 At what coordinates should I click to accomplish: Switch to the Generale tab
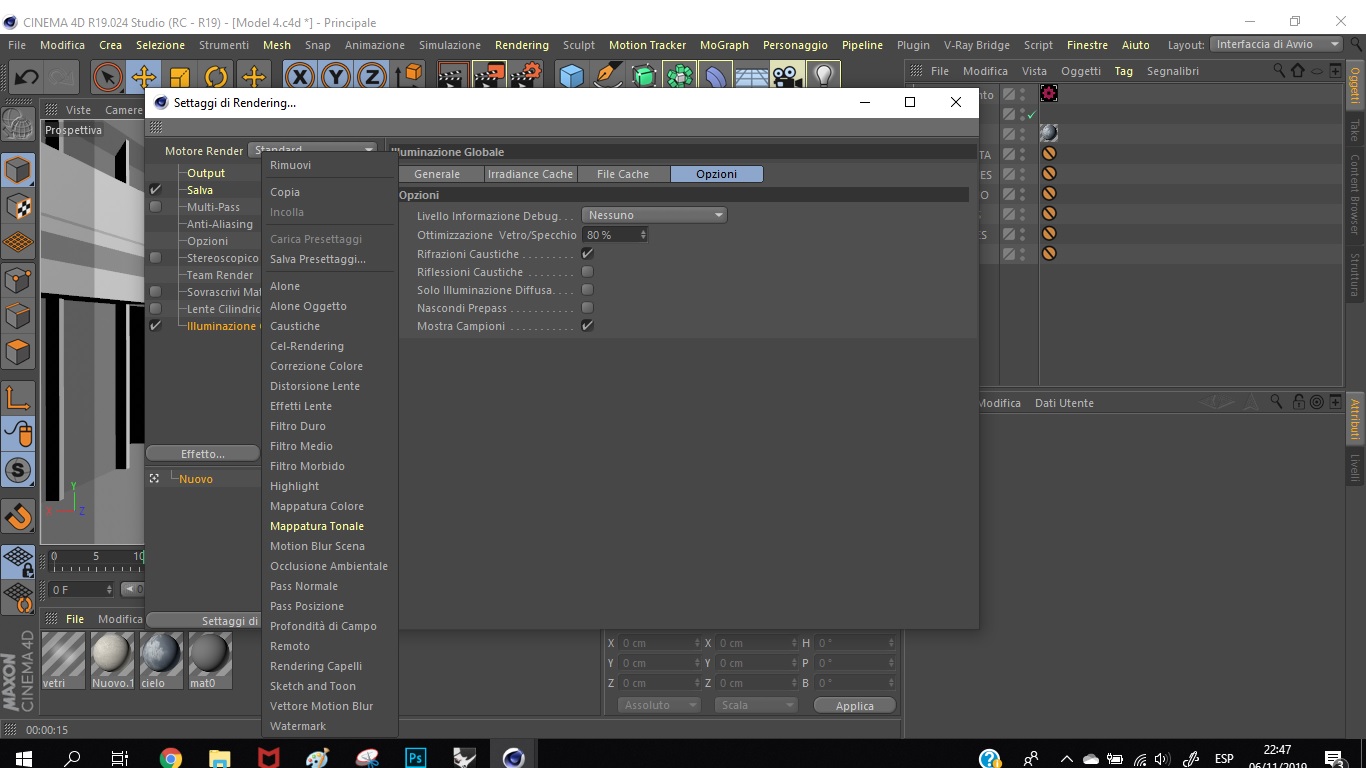coord(437,174)
